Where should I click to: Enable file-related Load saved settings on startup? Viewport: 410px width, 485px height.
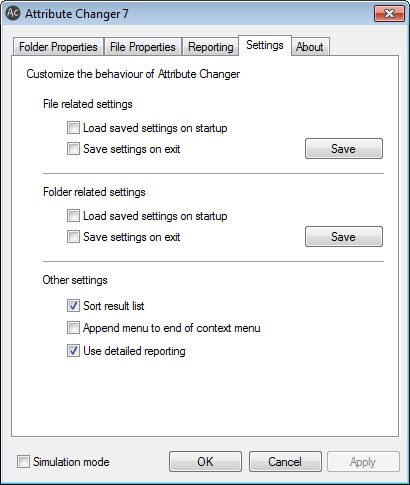(x=73, y=128)
